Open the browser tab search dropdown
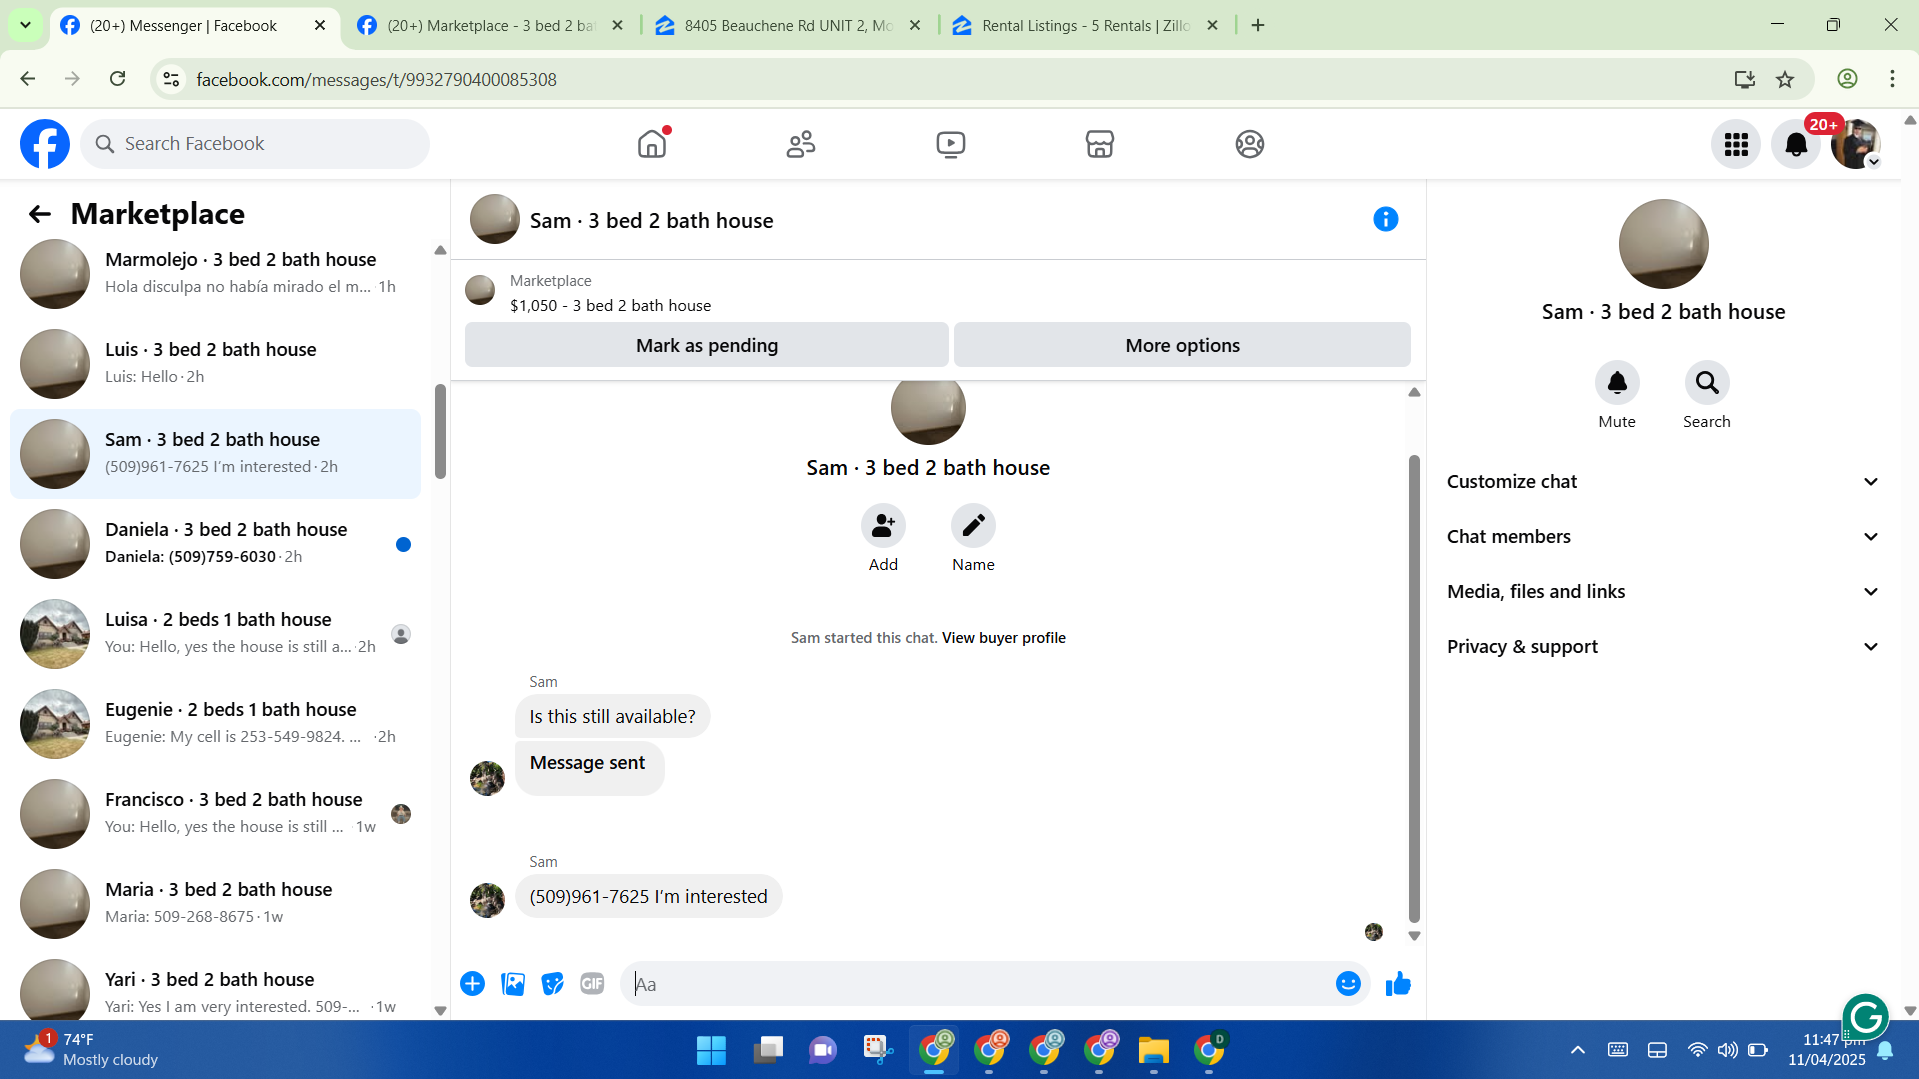The image size is (1919, 1079). [x=25, y=25]
